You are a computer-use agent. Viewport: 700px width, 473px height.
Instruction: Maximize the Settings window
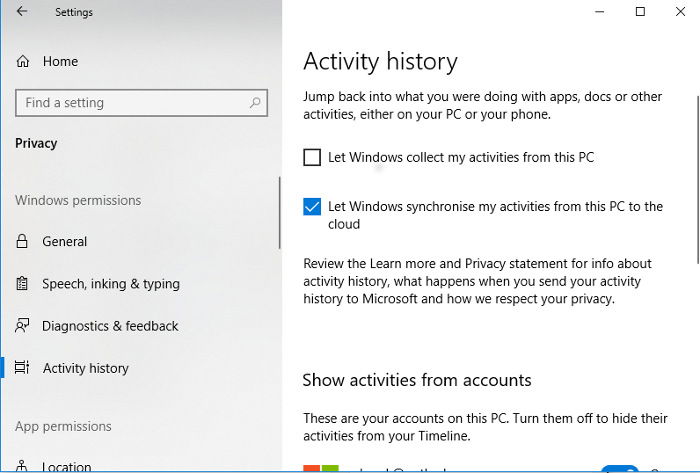click(x=640, y=12)
